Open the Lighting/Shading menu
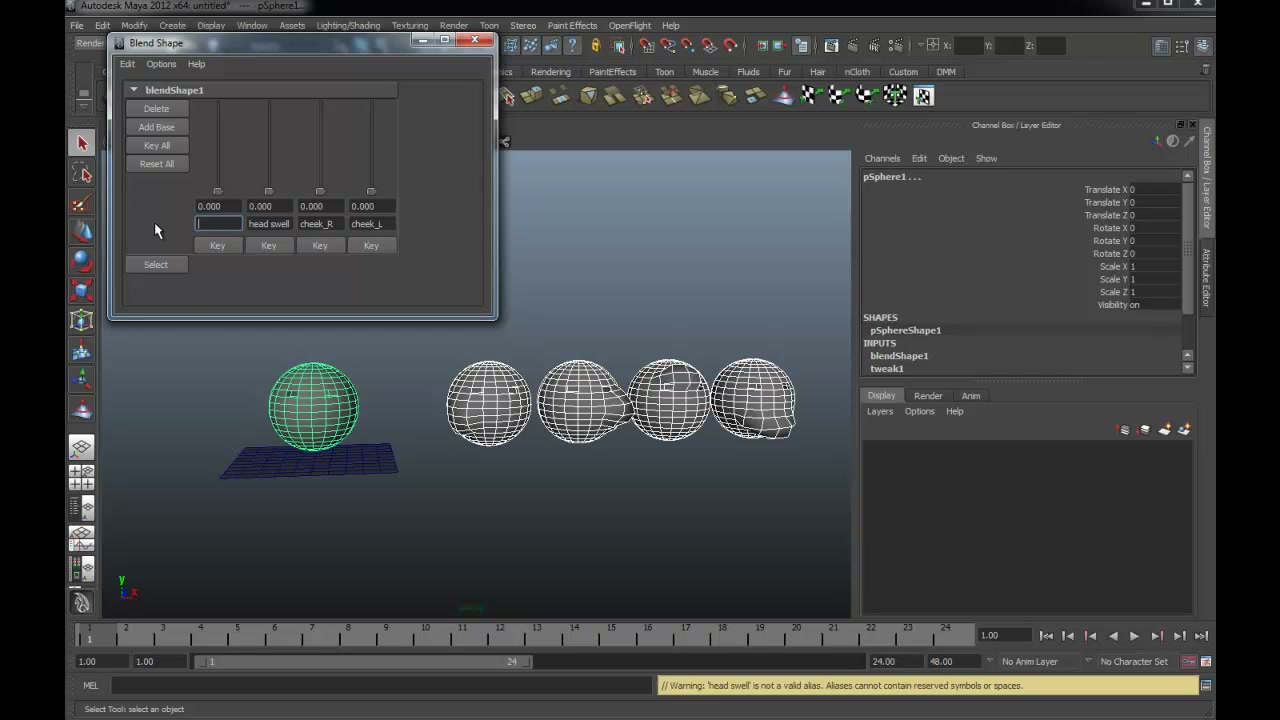 (x=348, y=25)
